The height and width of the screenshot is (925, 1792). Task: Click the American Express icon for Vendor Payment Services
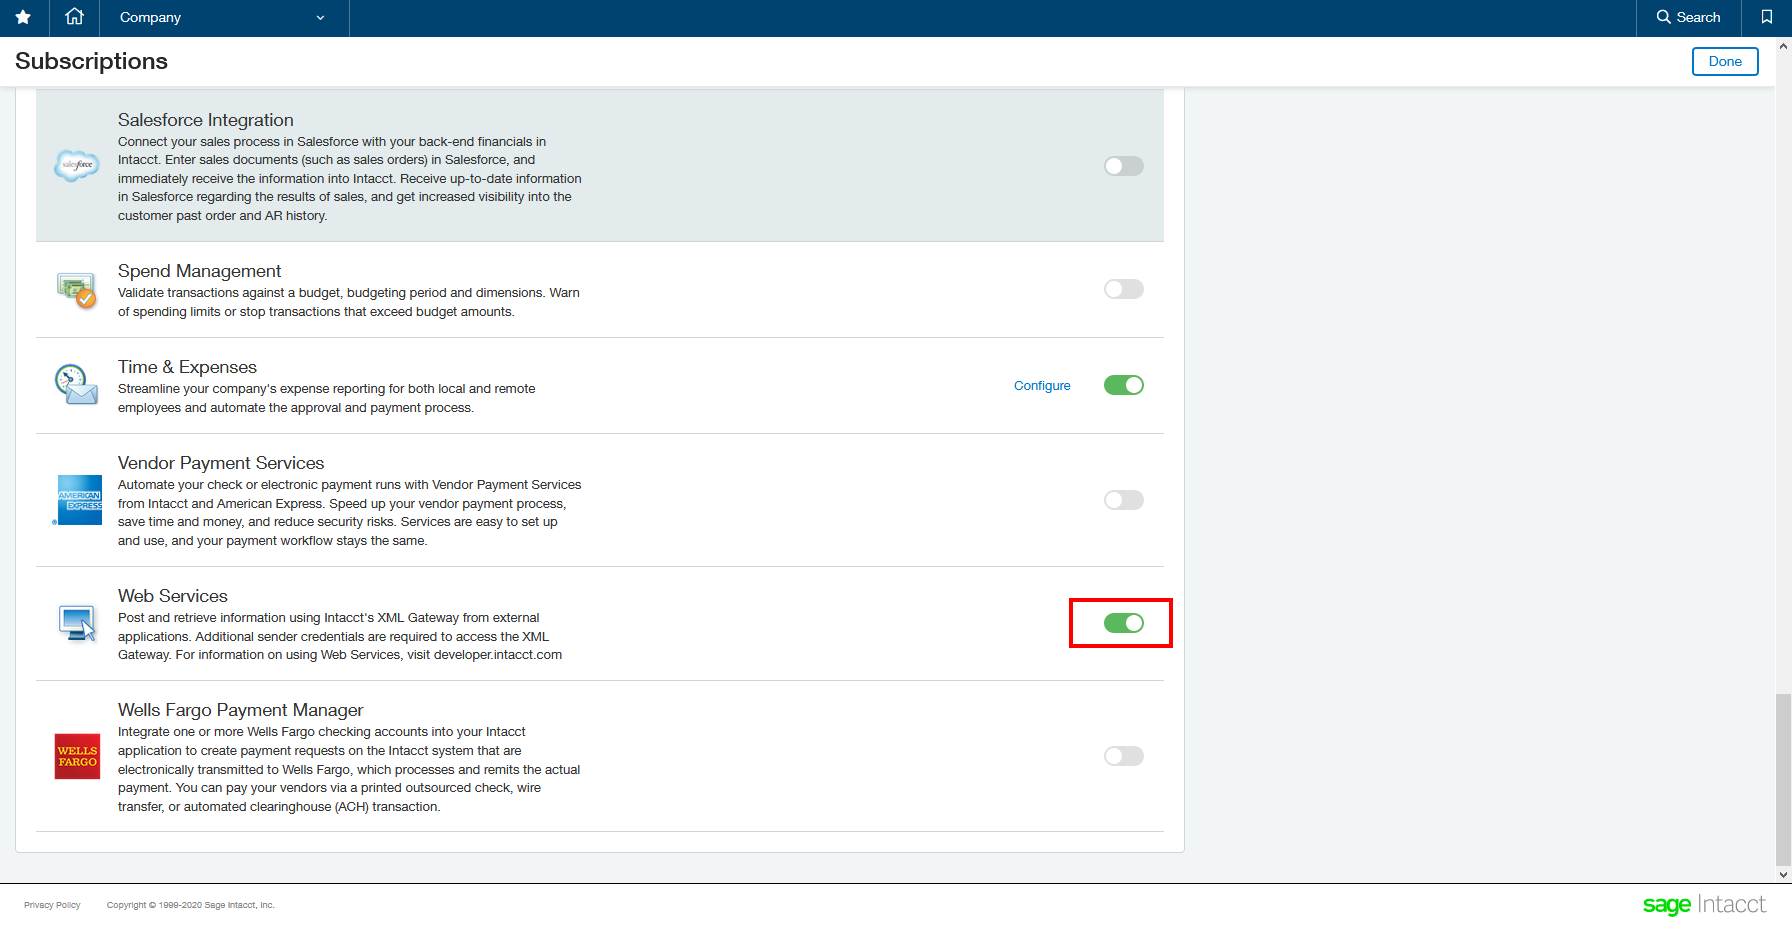[77, 500]
